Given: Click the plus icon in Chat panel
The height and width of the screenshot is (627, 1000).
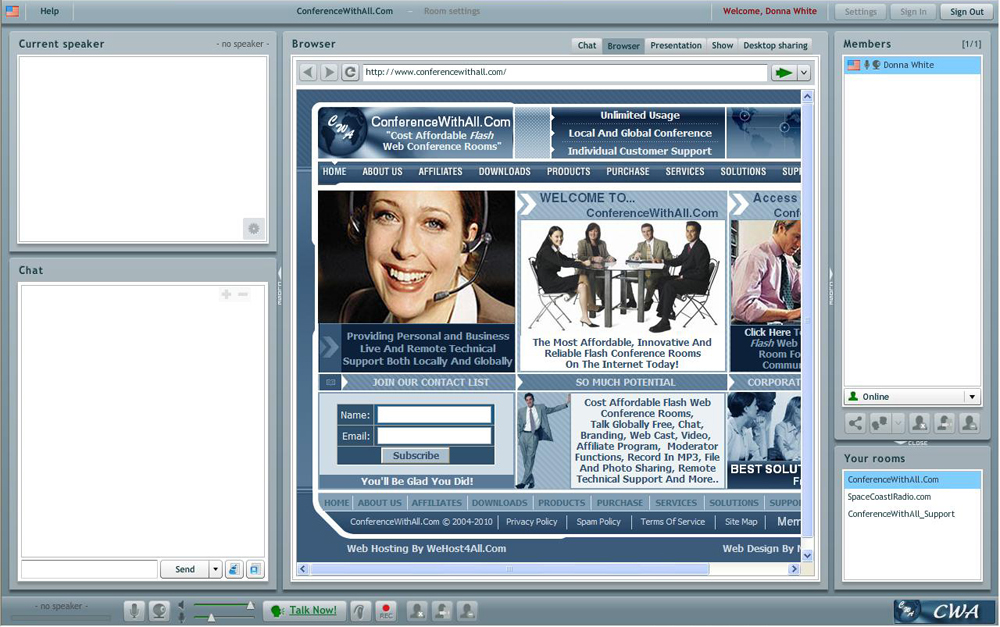Looking at the screenshot, I should 226,294.
